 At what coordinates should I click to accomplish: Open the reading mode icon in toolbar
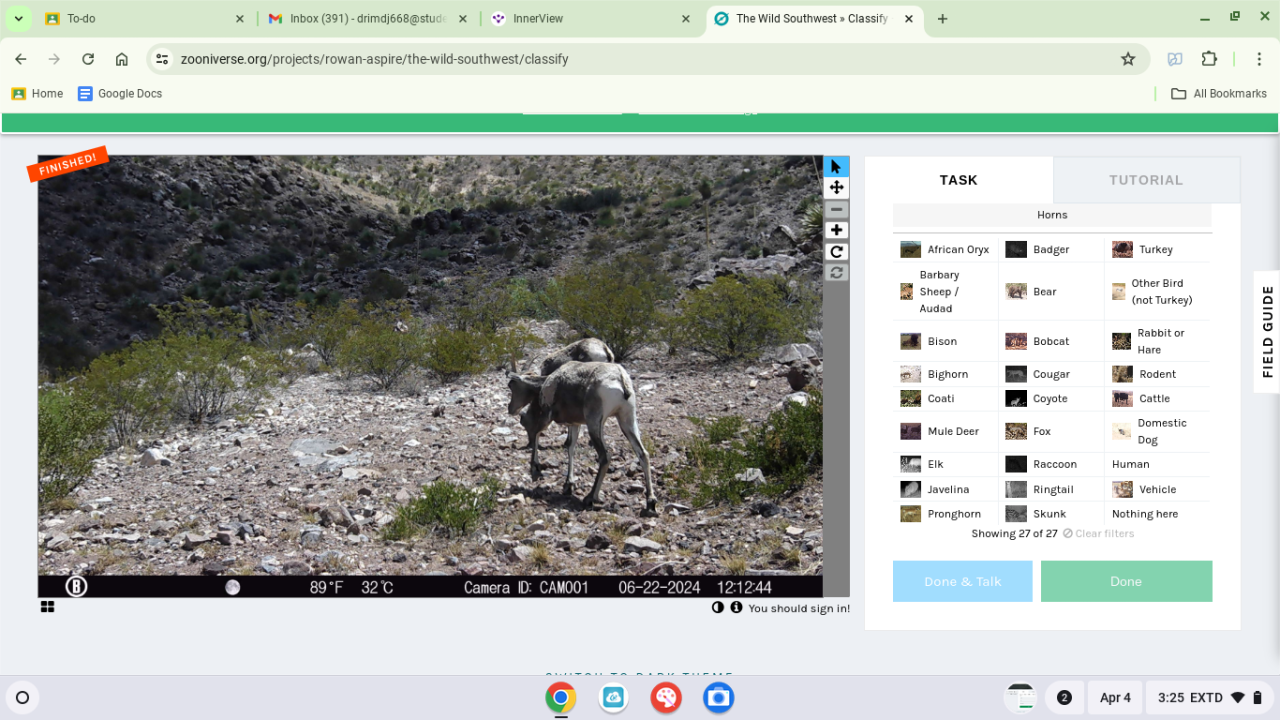1175,59
